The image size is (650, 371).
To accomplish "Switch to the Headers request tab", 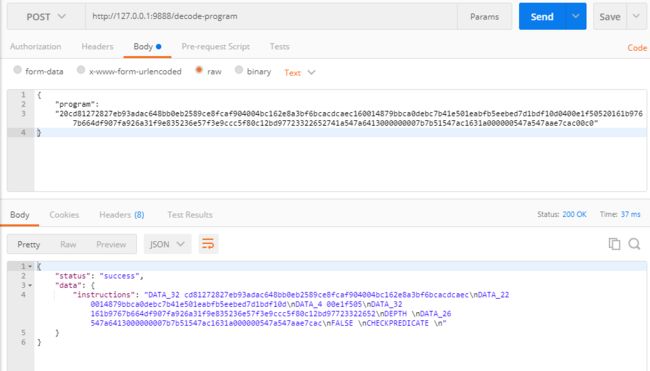I will [97, 46].
